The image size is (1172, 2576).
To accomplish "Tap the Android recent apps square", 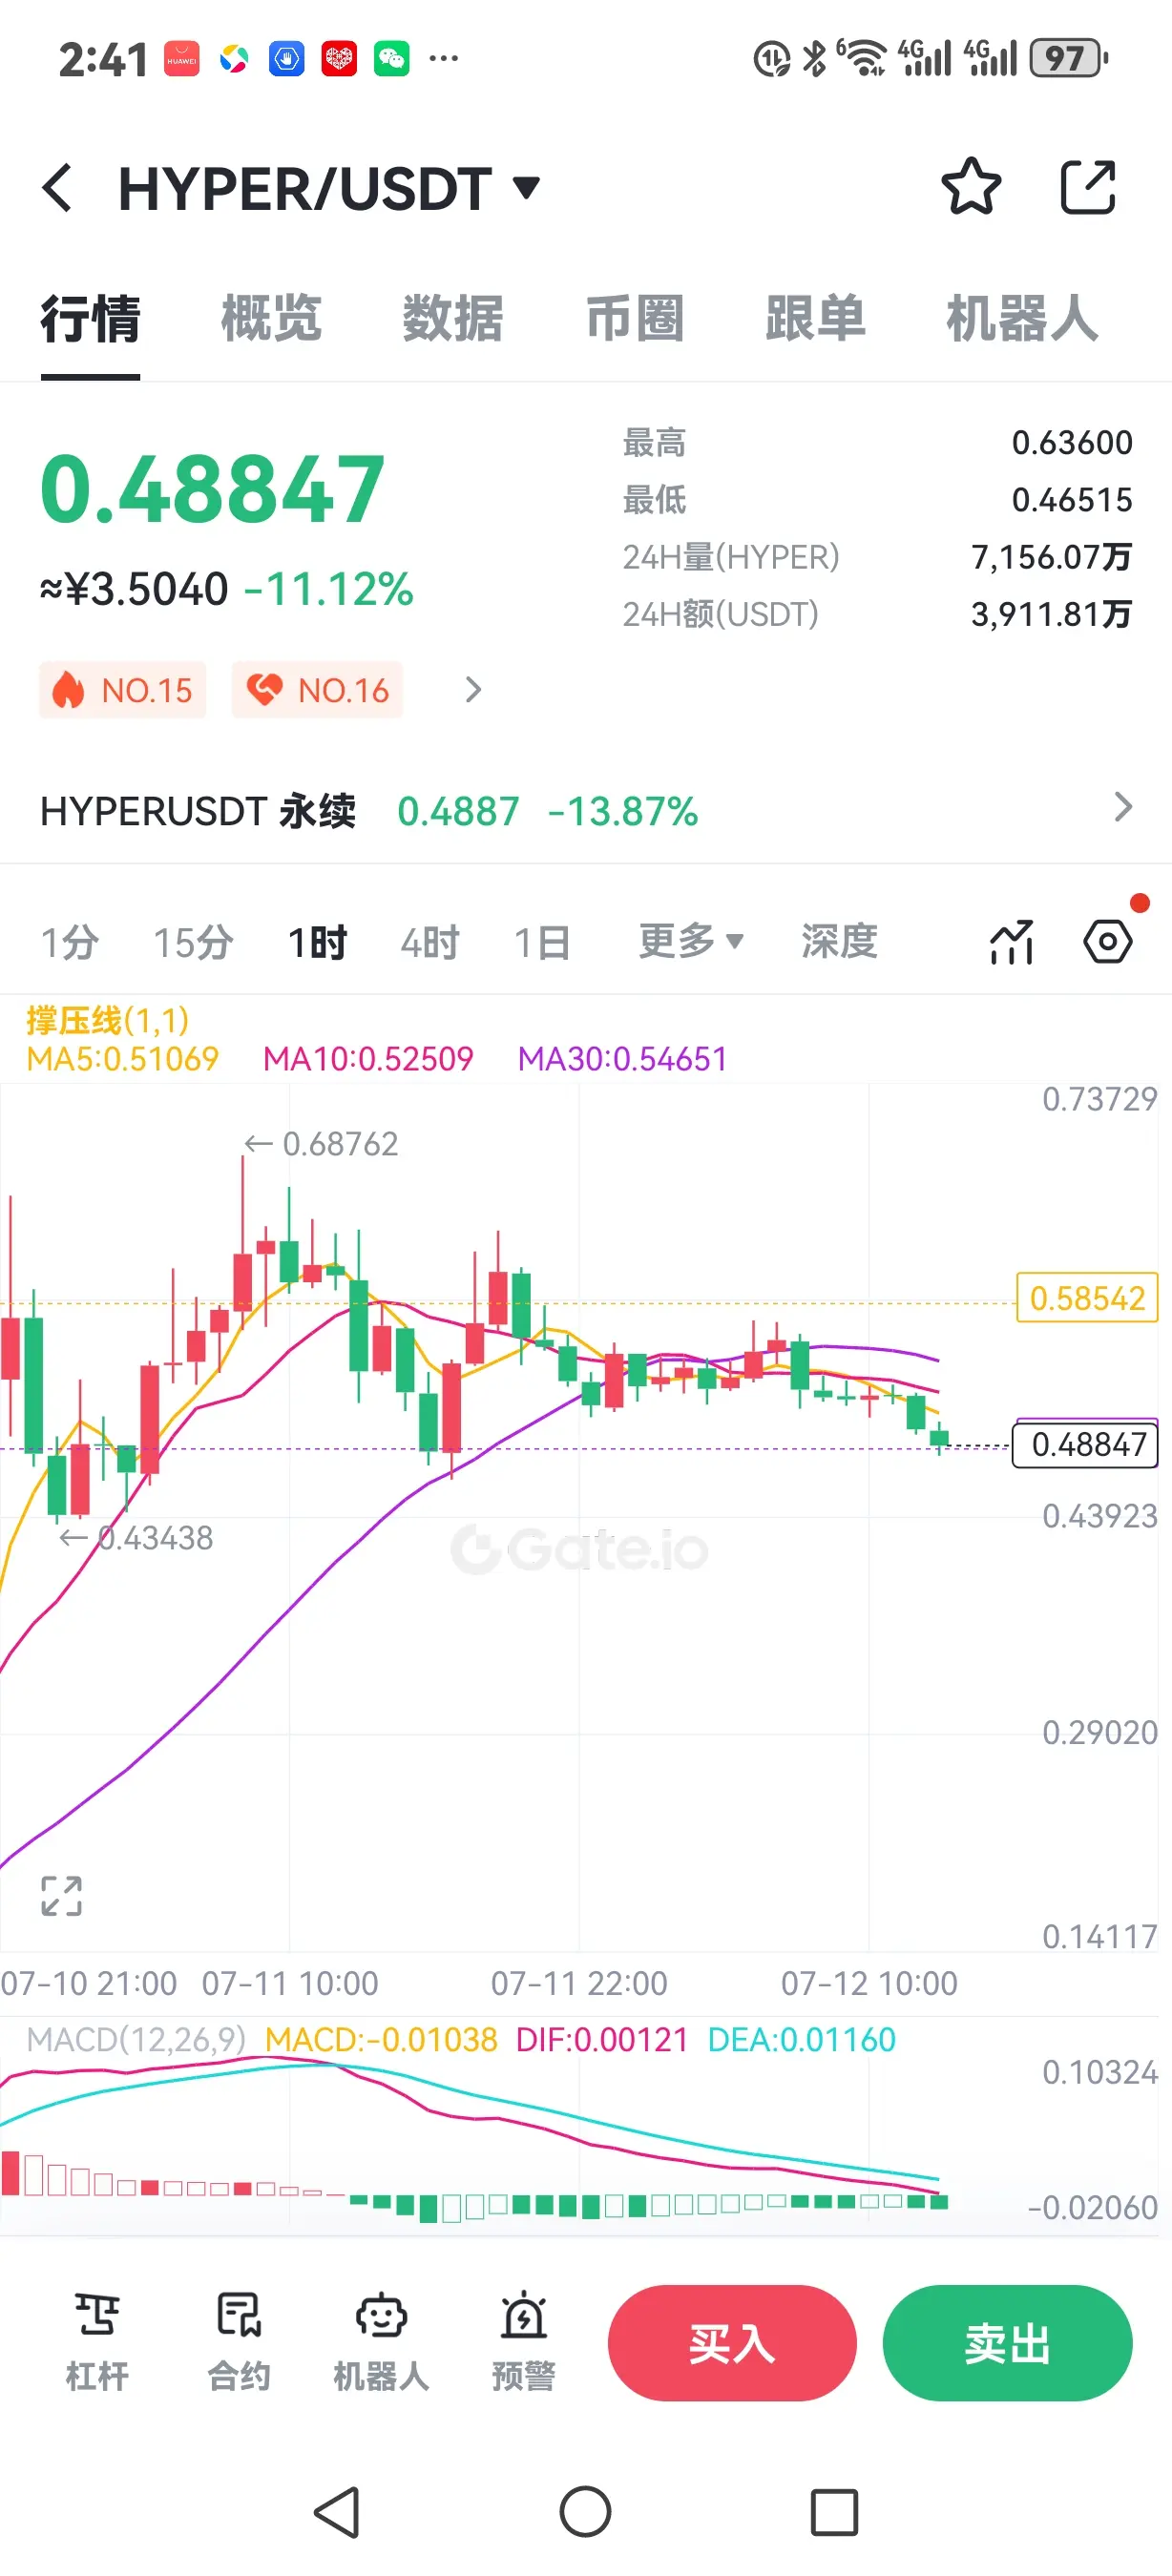I will click(x=834, y=2512).
